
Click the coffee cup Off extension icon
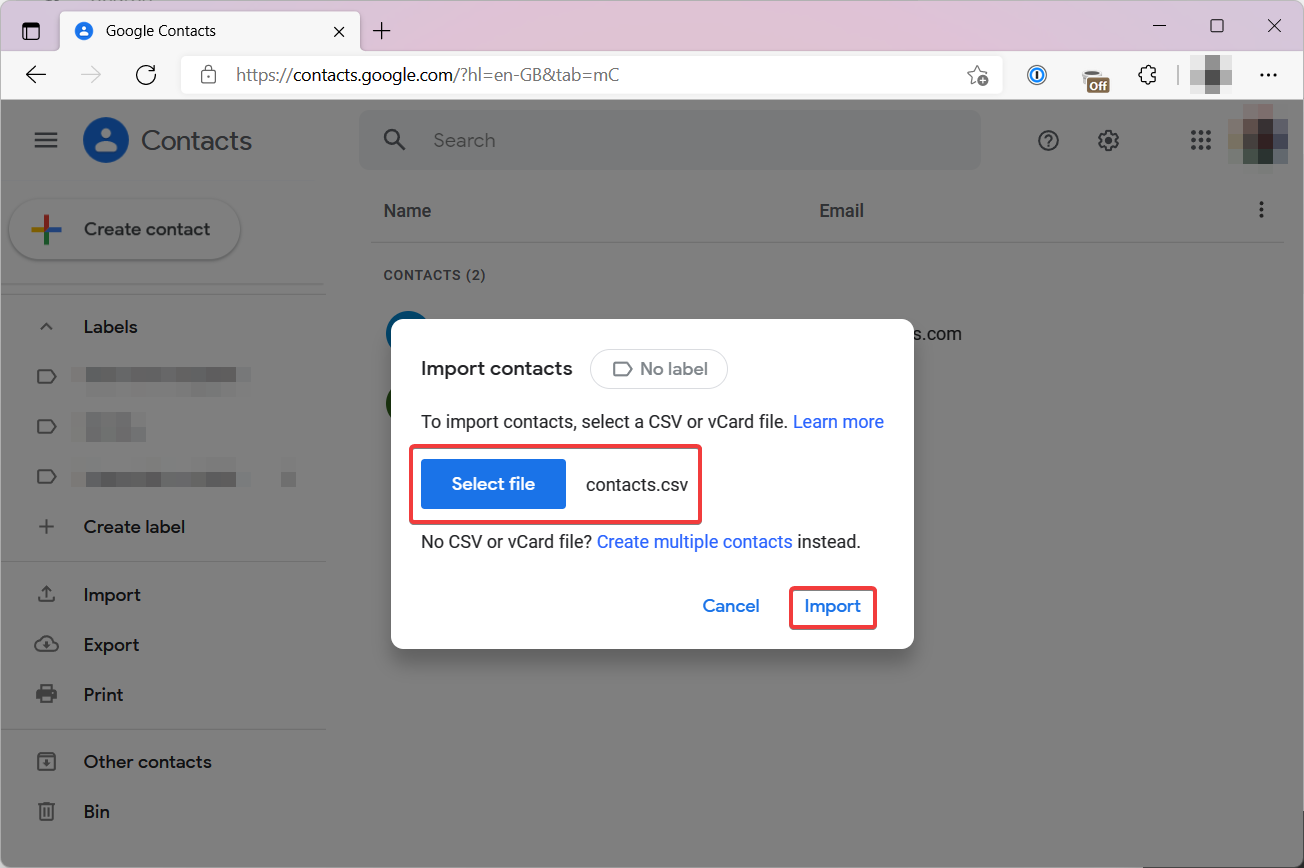click(1095, 77)
